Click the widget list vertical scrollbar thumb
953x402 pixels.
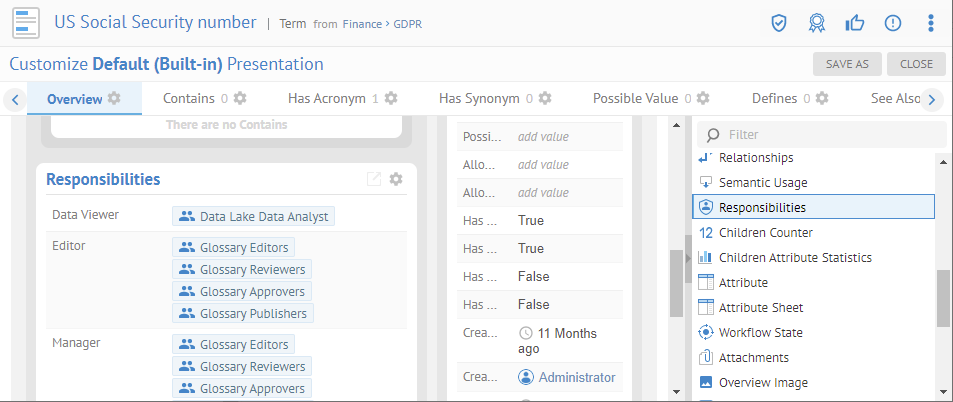(x=943, y=297)
